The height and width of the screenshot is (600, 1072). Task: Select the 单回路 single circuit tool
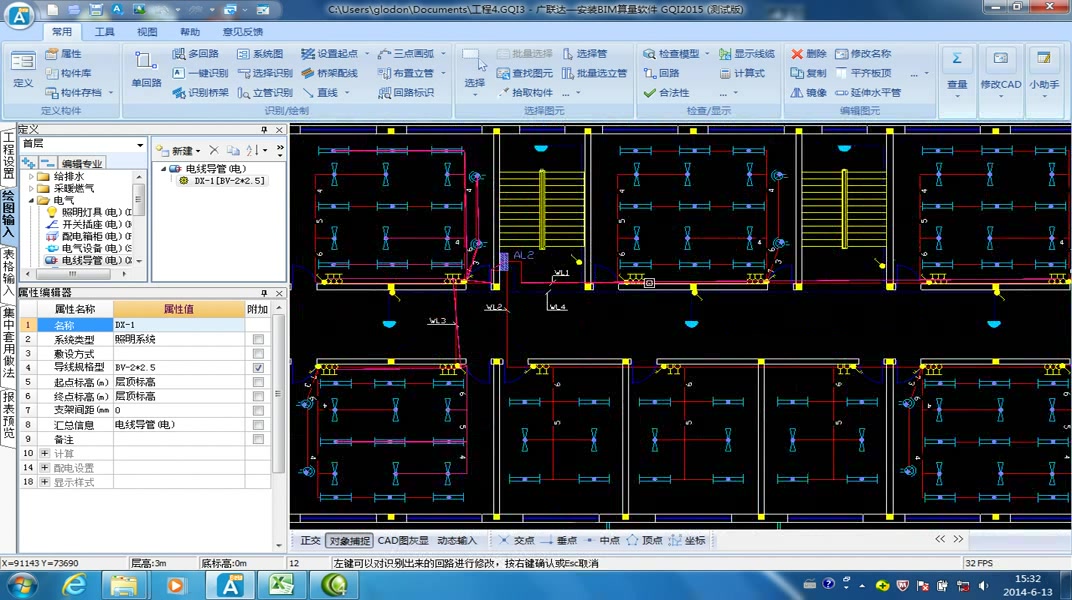point(146,70)
